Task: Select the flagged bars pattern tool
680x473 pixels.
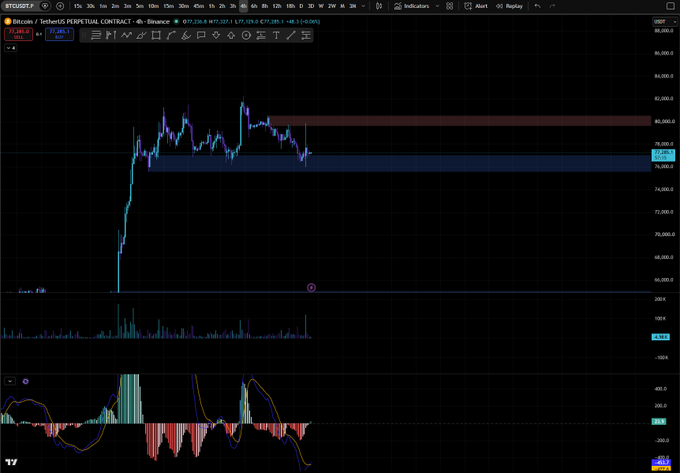Action: (x=111, y=36)
